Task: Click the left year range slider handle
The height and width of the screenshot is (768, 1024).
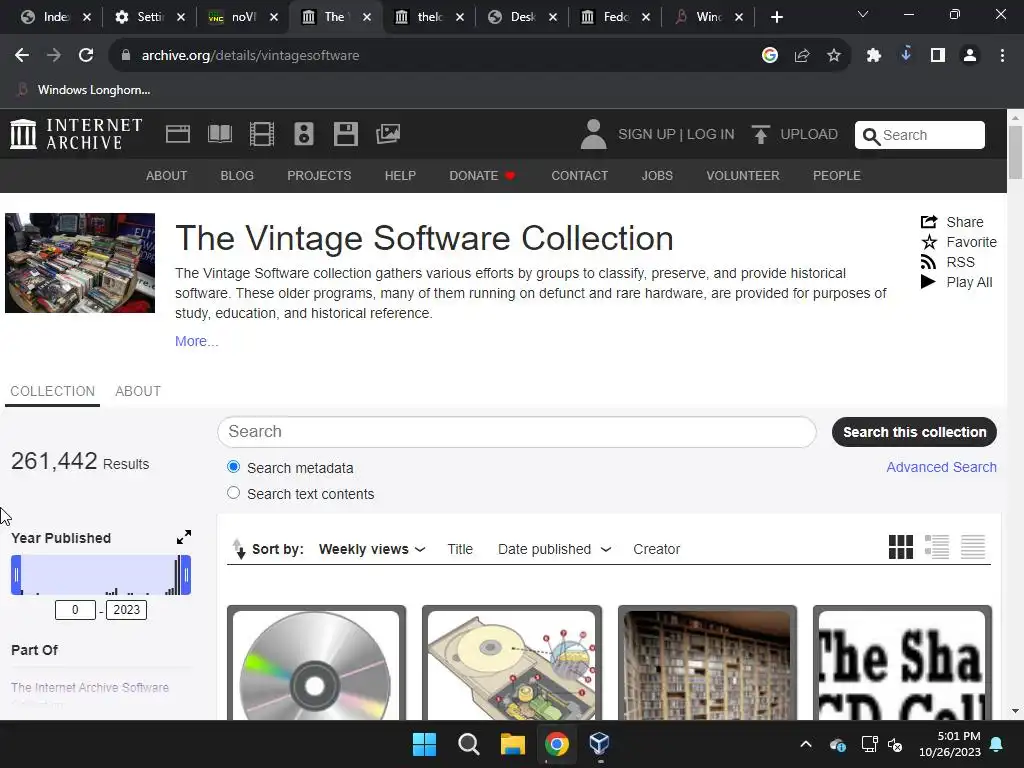Action: click(x=16, y=575)
